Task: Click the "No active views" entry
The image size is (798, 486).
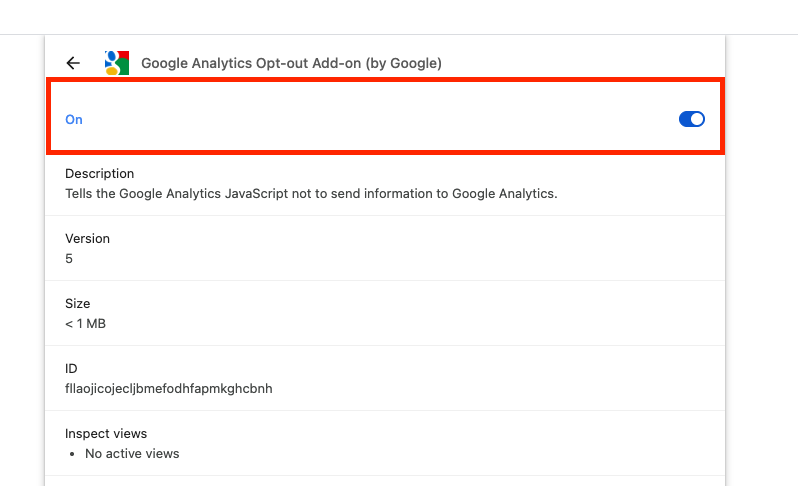Action: [132, 453]
